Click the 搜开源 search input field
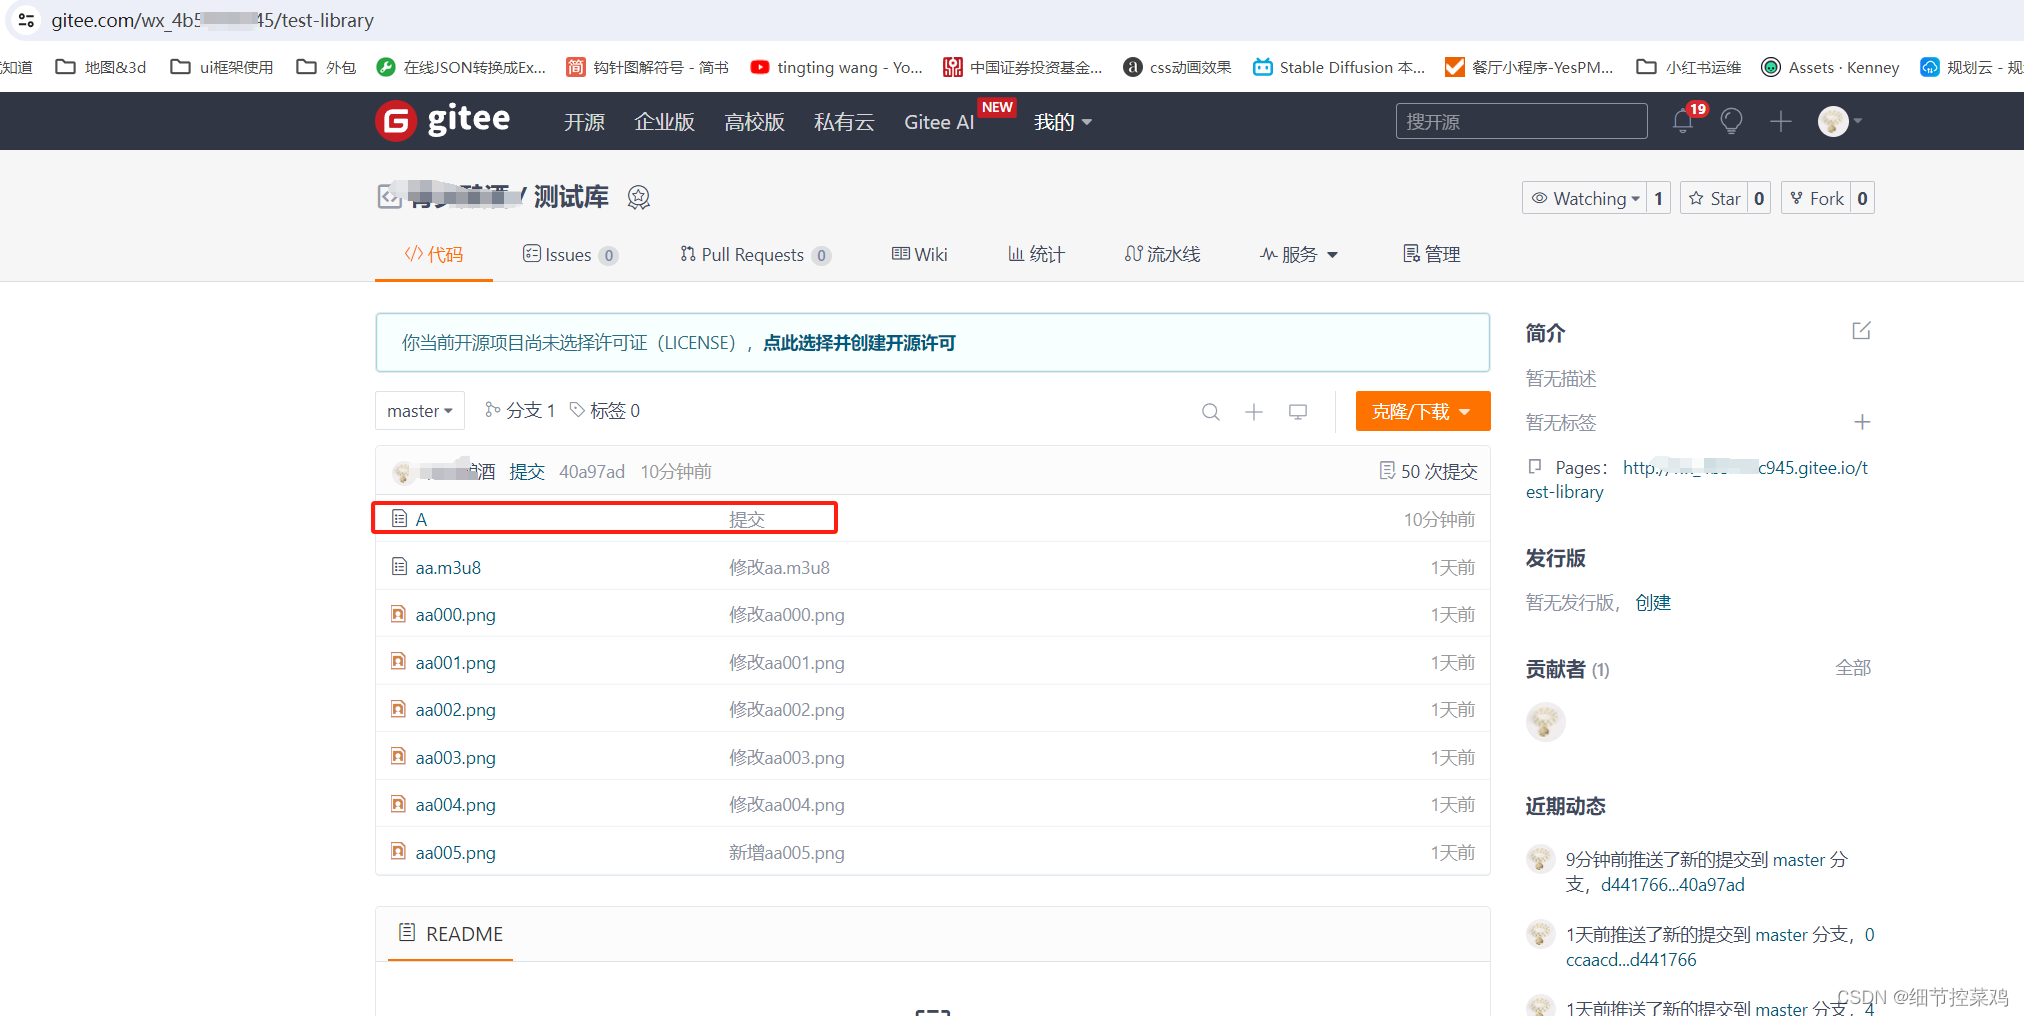This screenshot has width=2024, height=1016. [1521, 121]
